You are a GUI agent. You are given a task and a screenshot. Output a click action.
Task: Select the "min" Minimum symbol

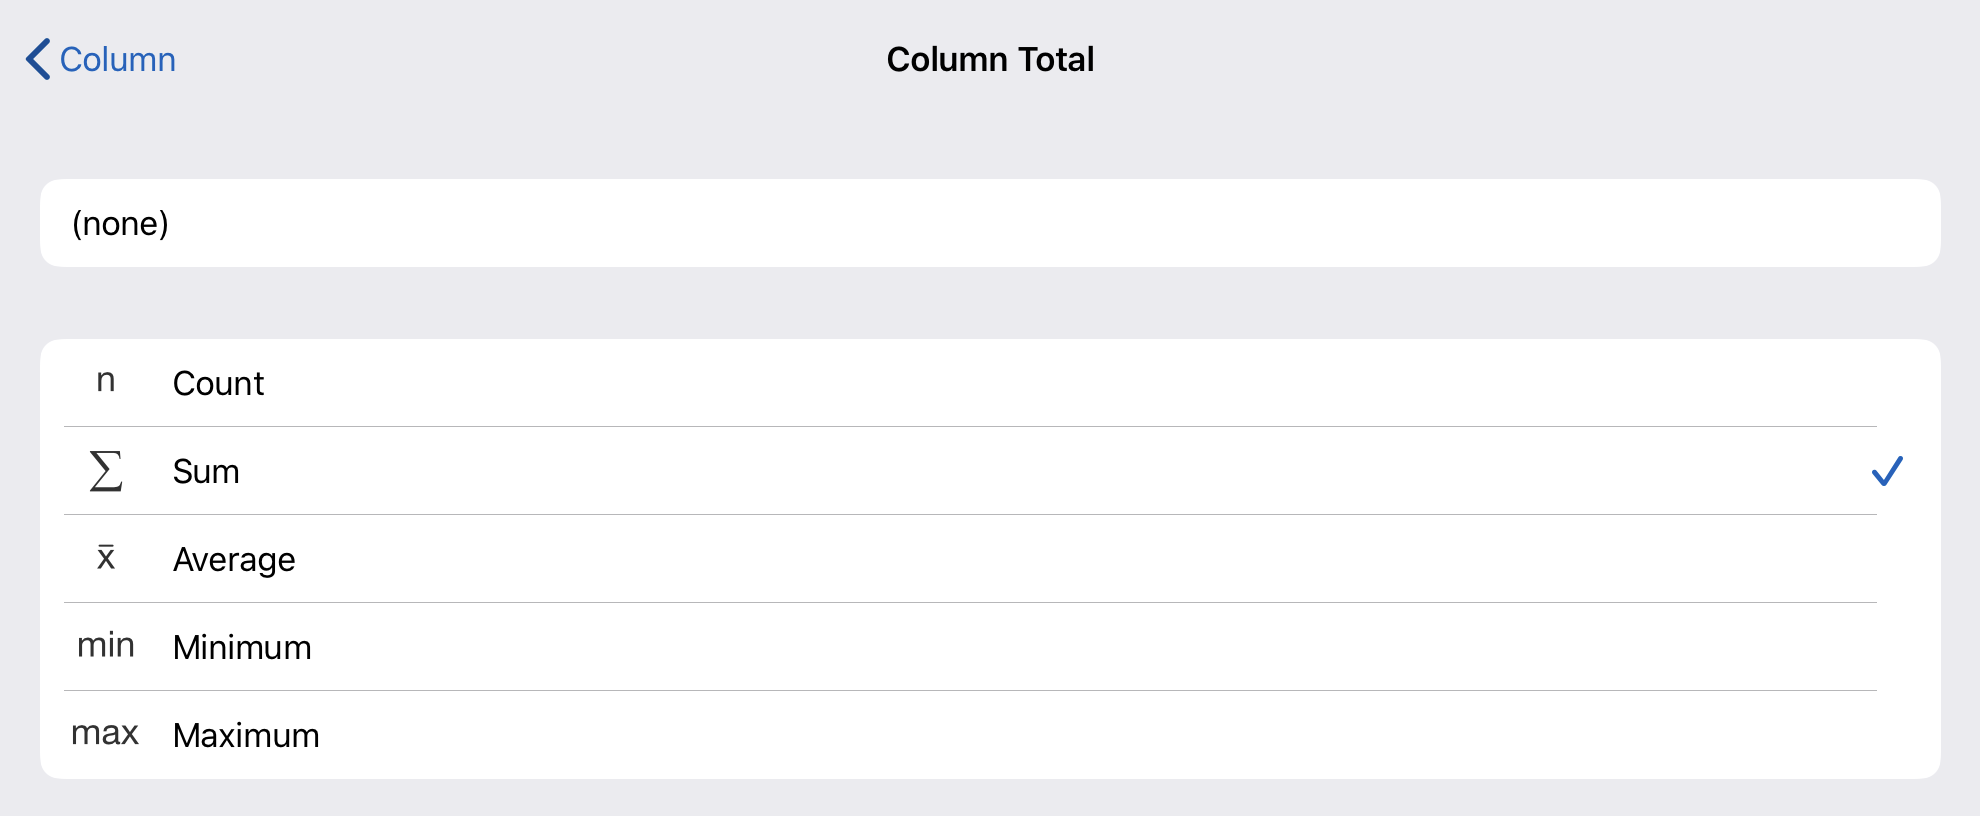[x=106, y=646]
